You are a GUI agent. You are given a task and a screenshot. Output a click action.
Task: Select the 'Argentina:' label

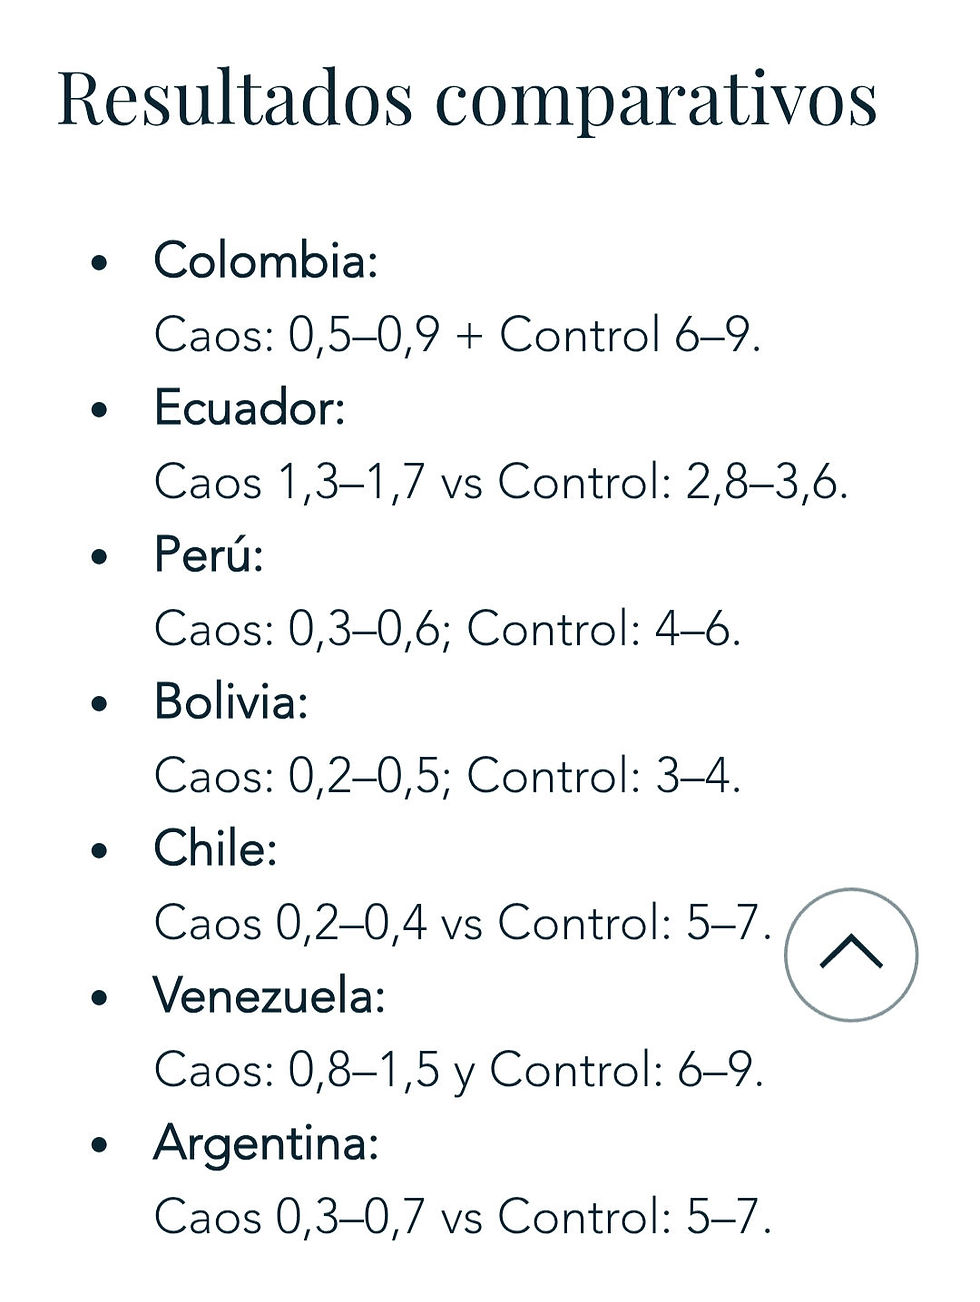(266, 1143)
